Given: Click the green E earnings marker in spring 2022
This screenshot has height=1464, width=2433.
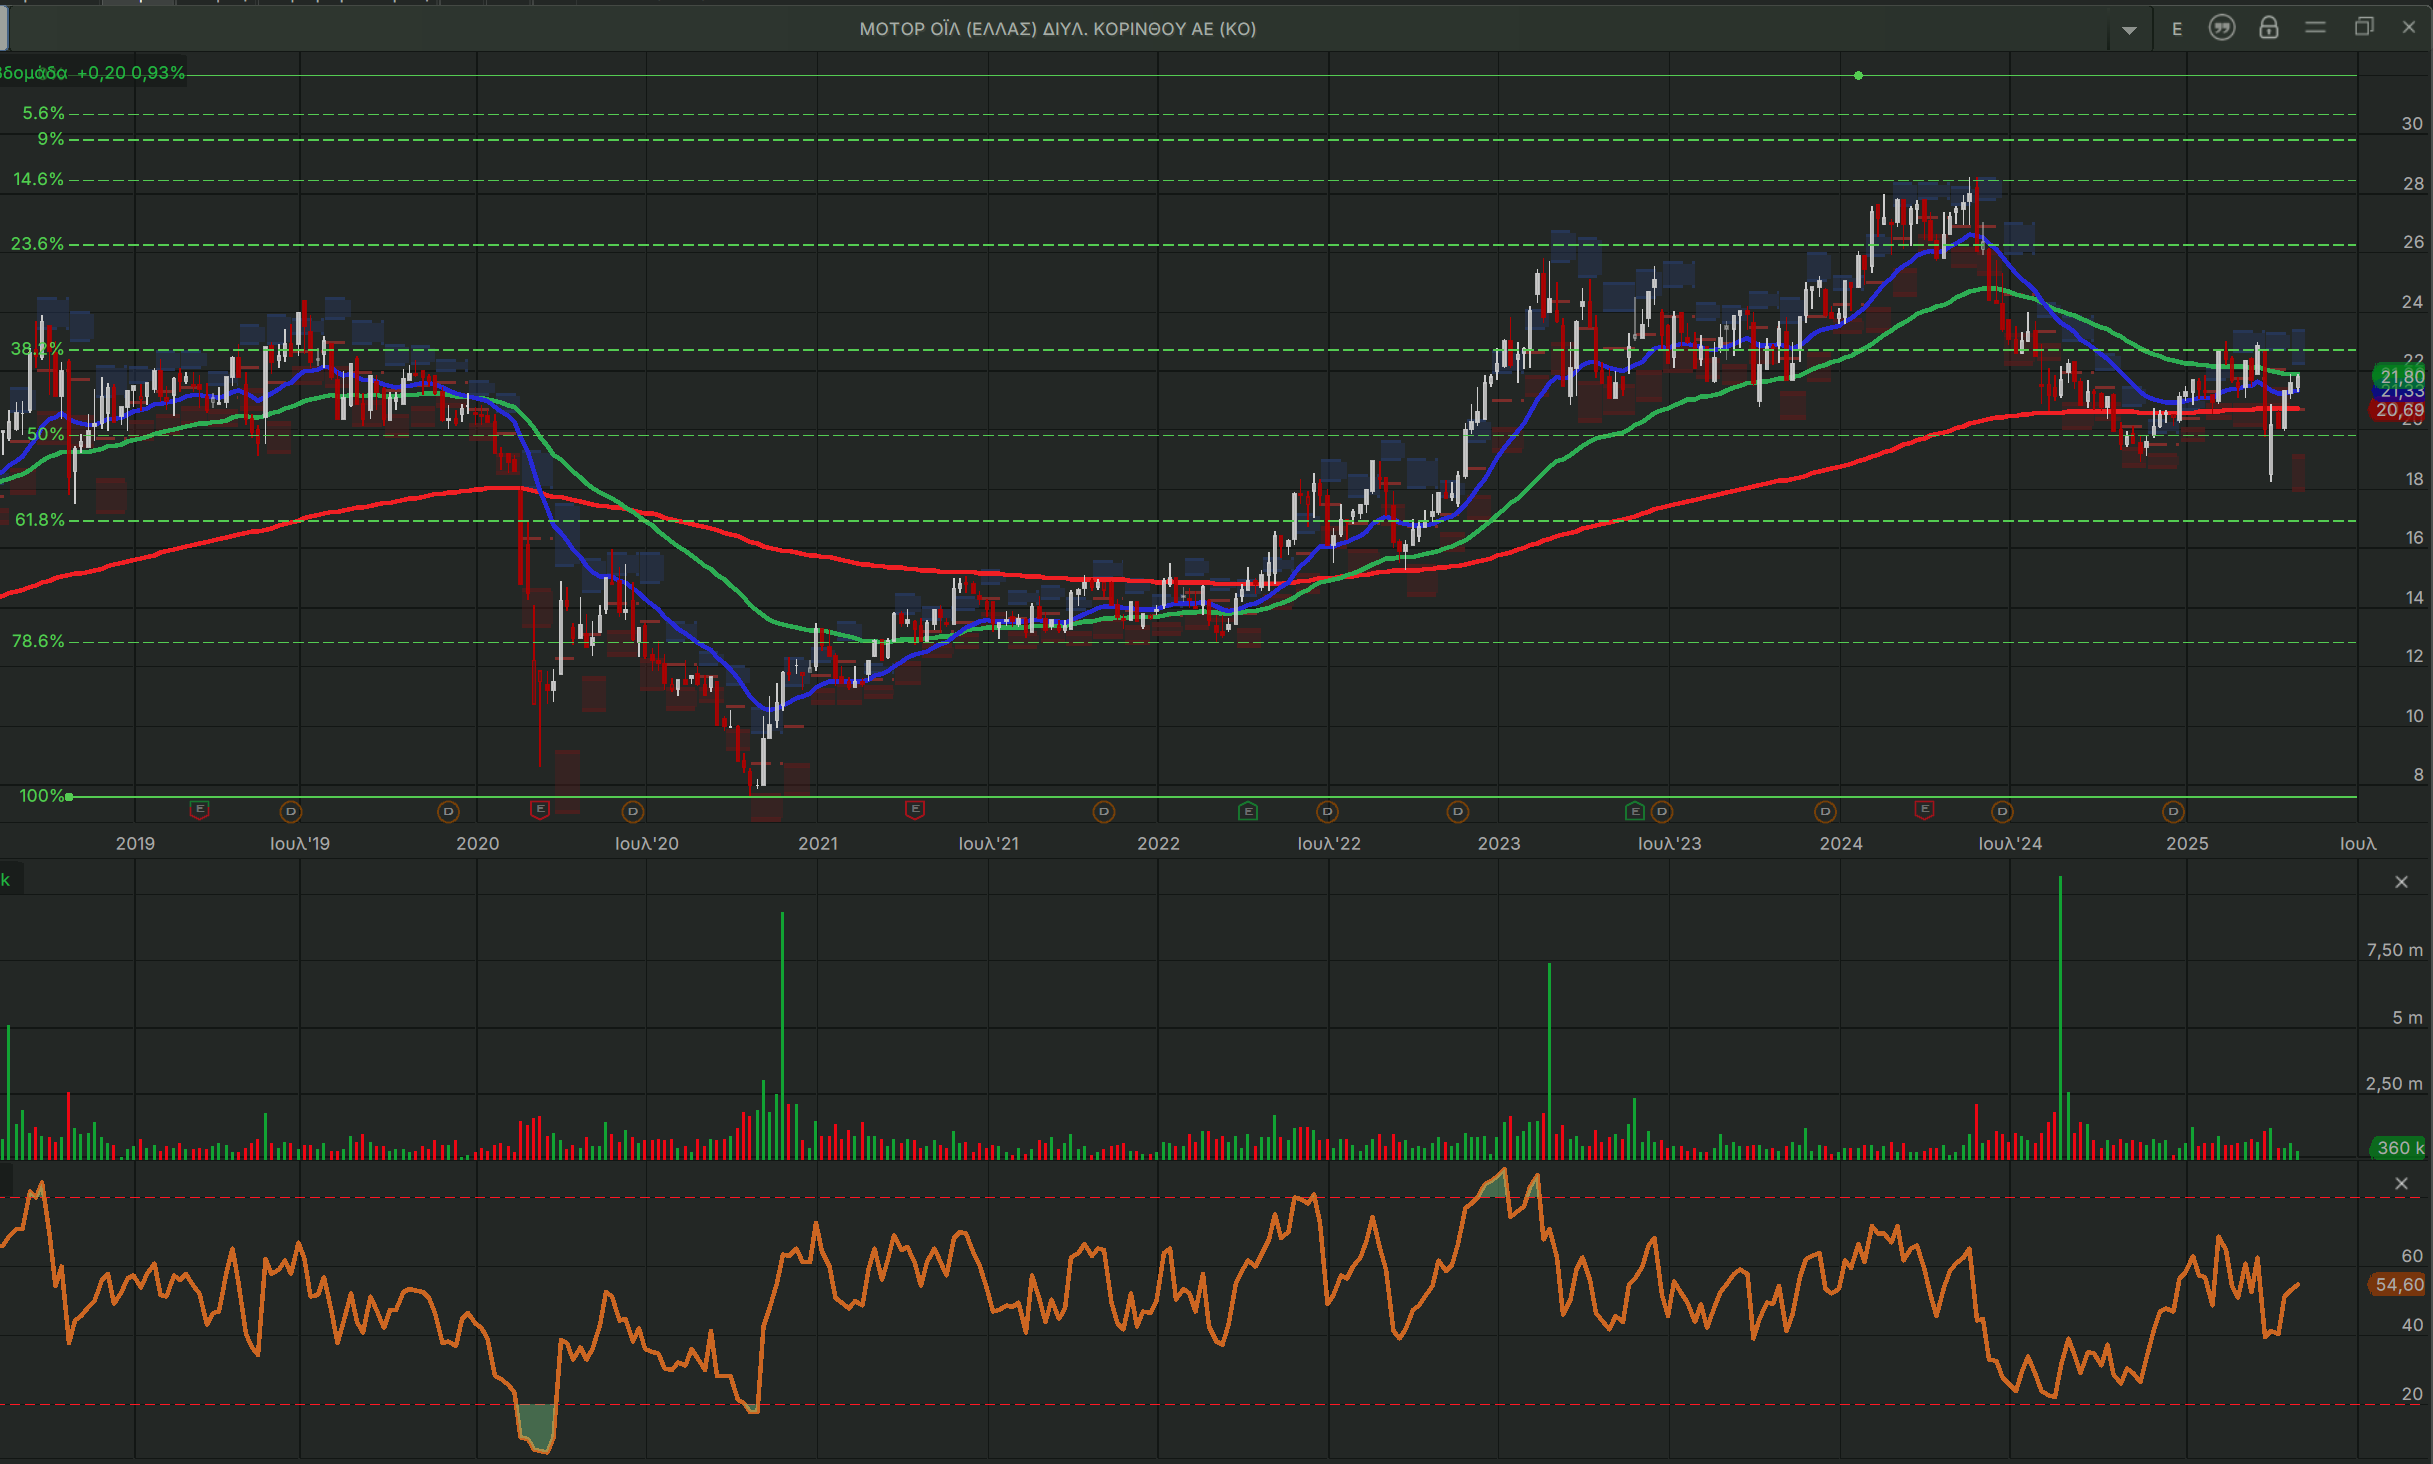Looking at the screenshot, I should coord(1248,811).
